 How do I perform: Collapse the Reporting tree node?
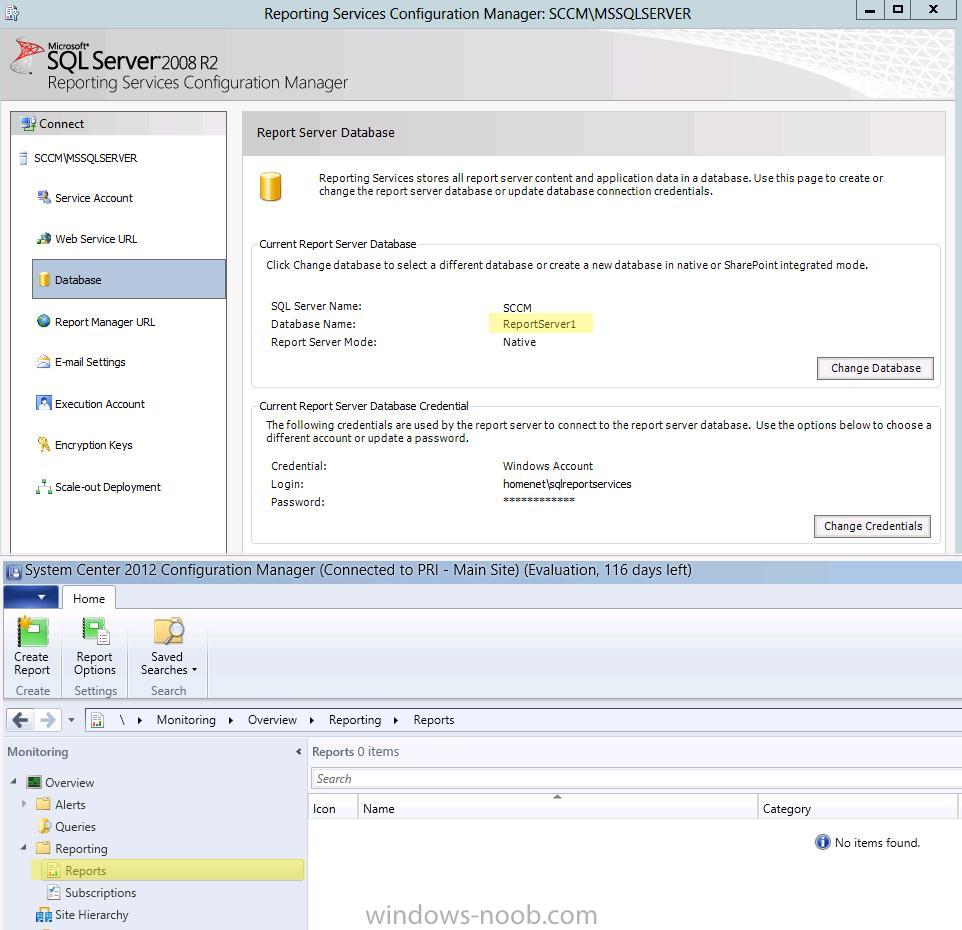click(24, 847)
